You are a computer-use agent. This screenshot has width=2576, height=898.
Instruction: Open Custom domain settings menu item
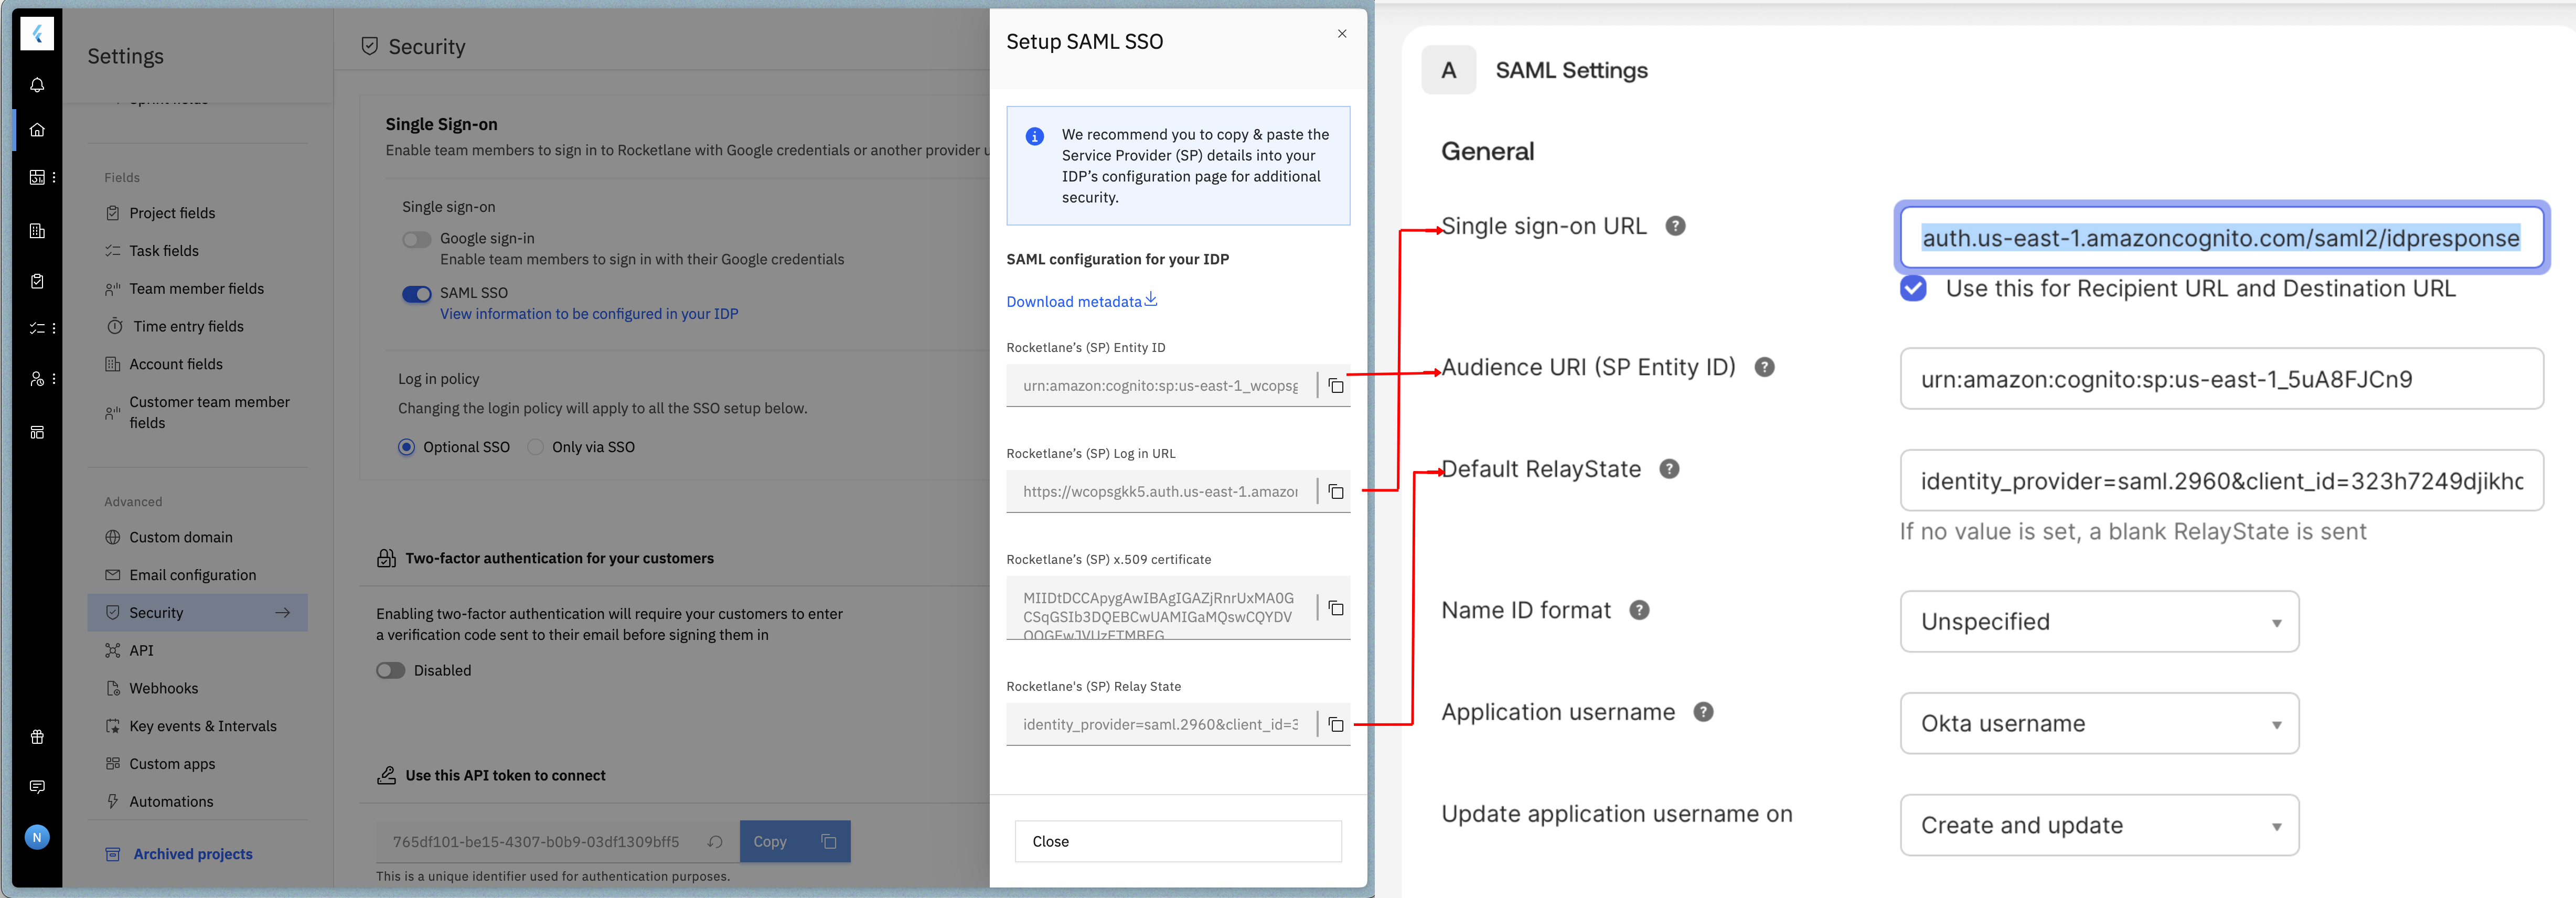[181, 537]
